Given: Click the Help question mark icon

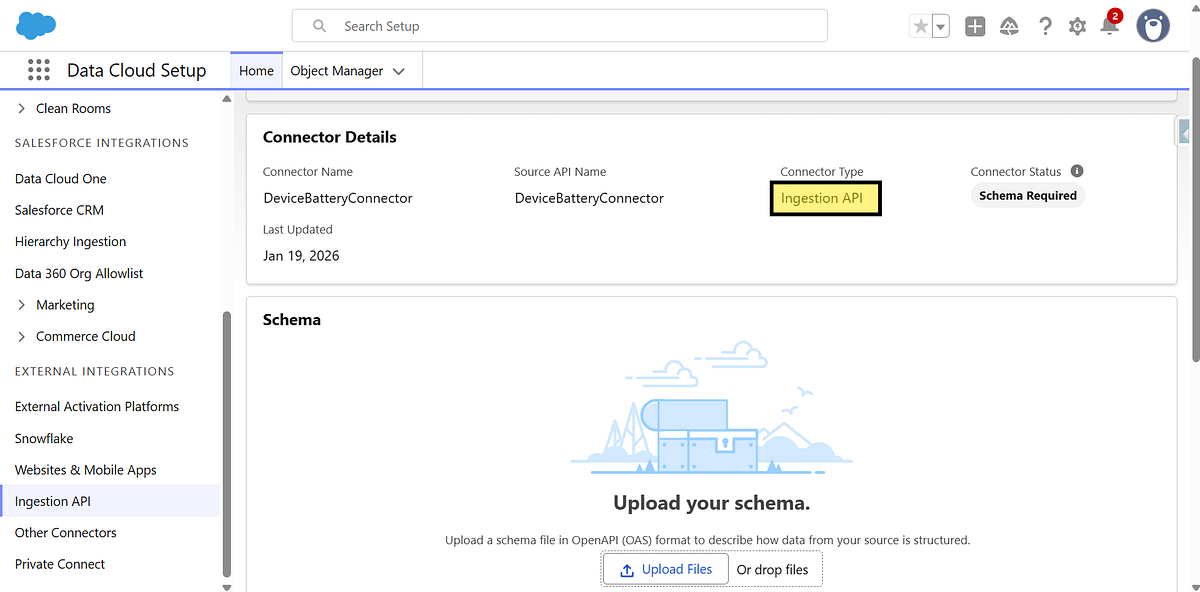Looking at the screenshot, I should tap(1045, 27).
